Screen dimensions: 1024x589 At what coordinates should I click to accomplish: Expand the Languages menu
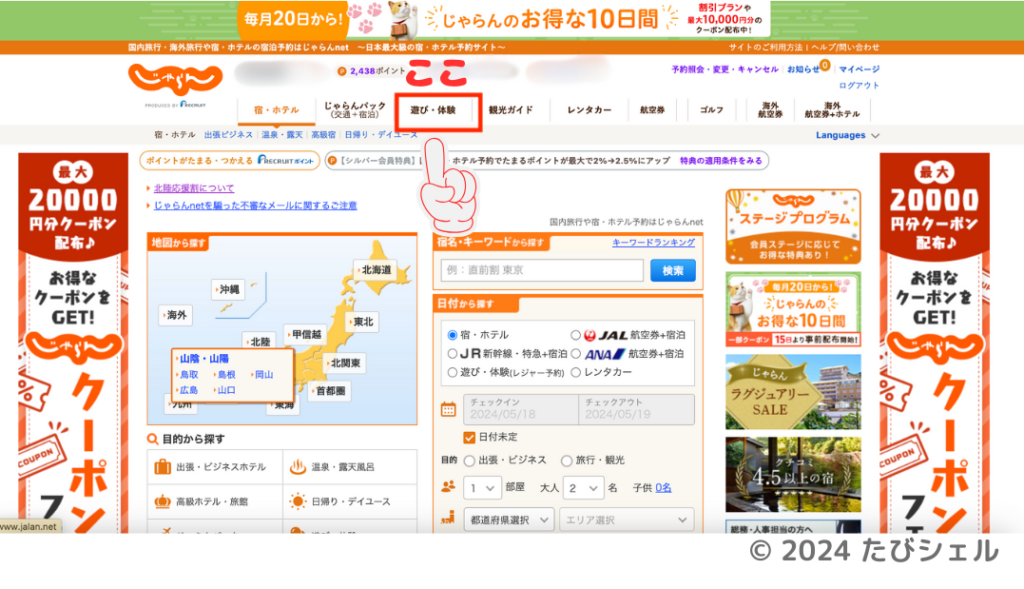[847, 135]
